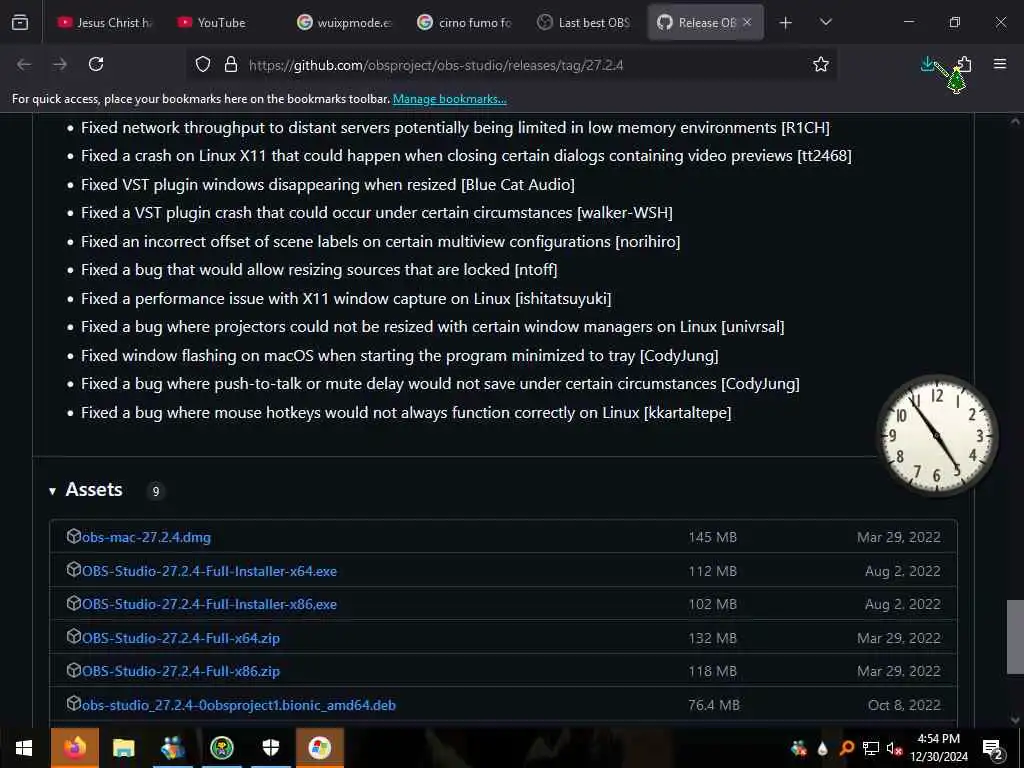1024x768 pixels.
Task: Open the notification center icon
Action: pyautogui.click(x=993, y=749)
